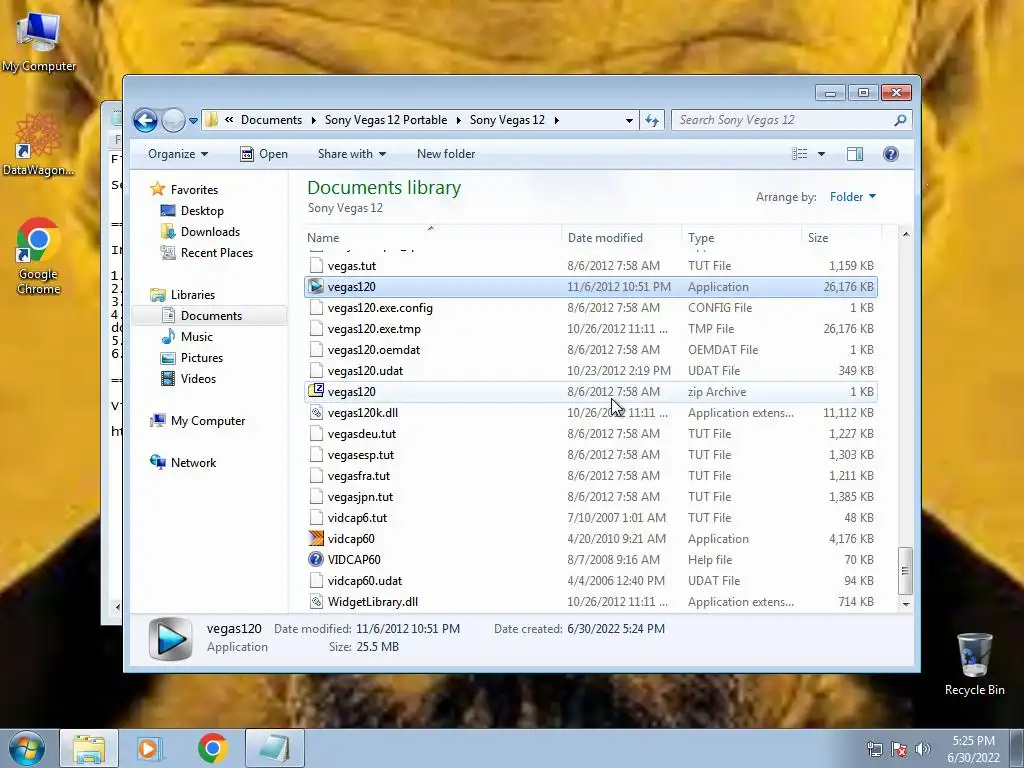Click the Change your view icon

800,154
